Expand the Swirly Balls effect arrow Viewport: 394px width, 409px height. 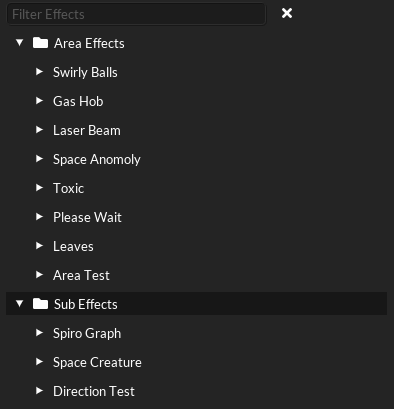(39, 72)
